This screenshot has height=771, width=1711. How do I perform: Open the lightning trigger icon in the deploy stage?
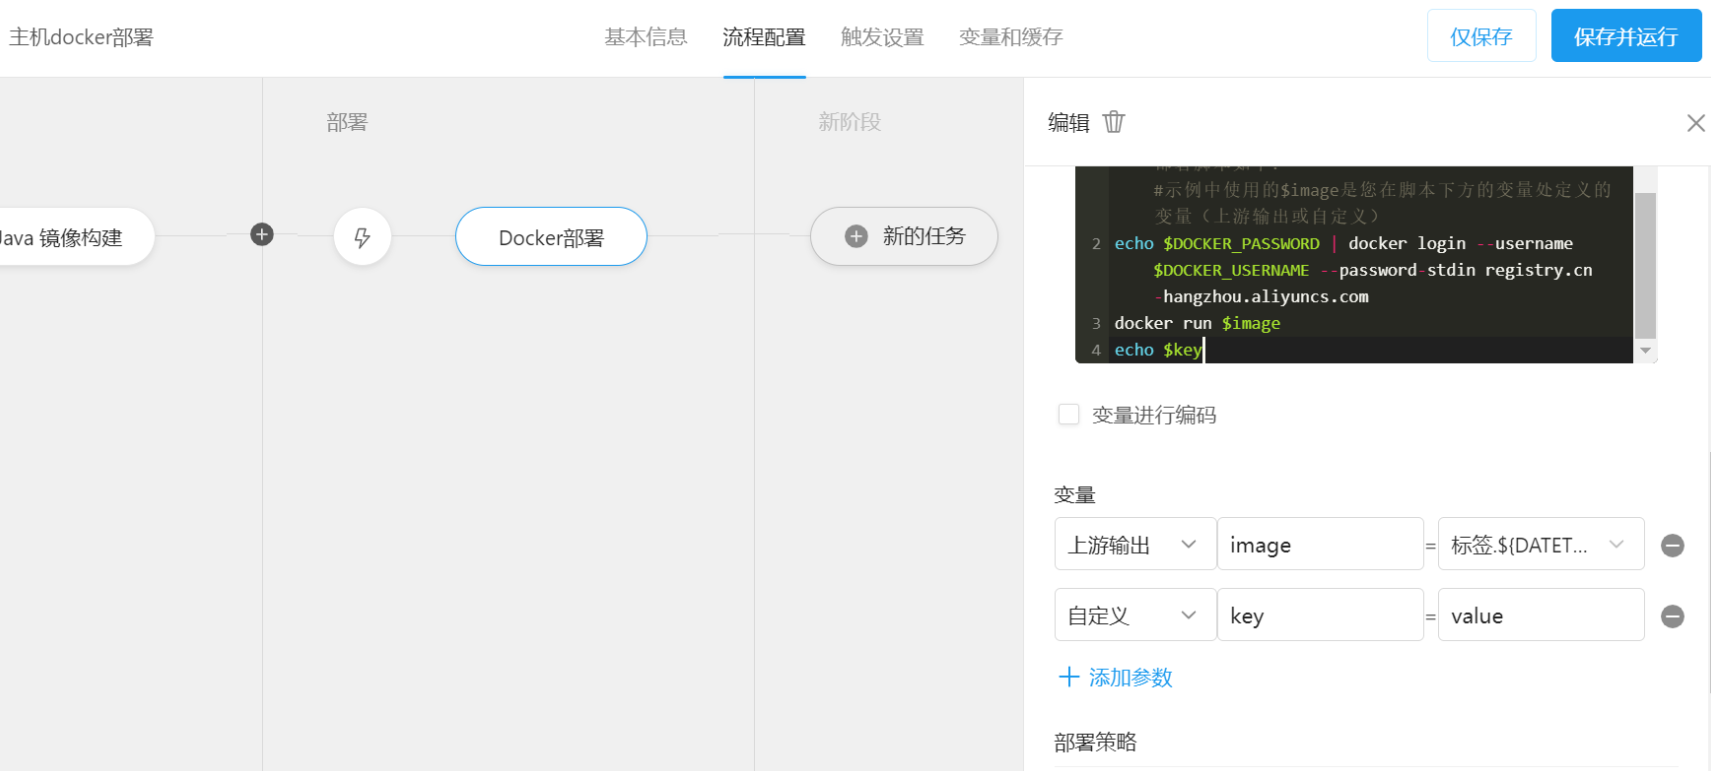[362, 237]
